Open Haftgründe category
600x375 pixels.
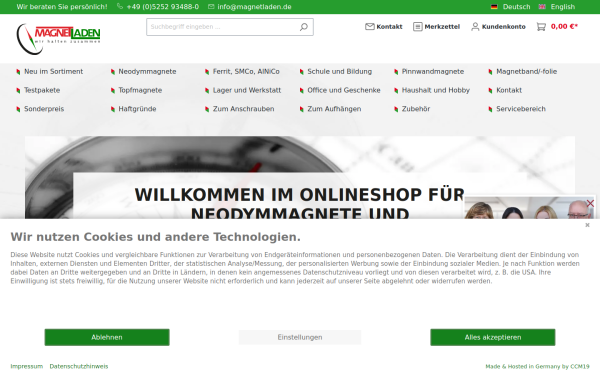pos(137,109)
